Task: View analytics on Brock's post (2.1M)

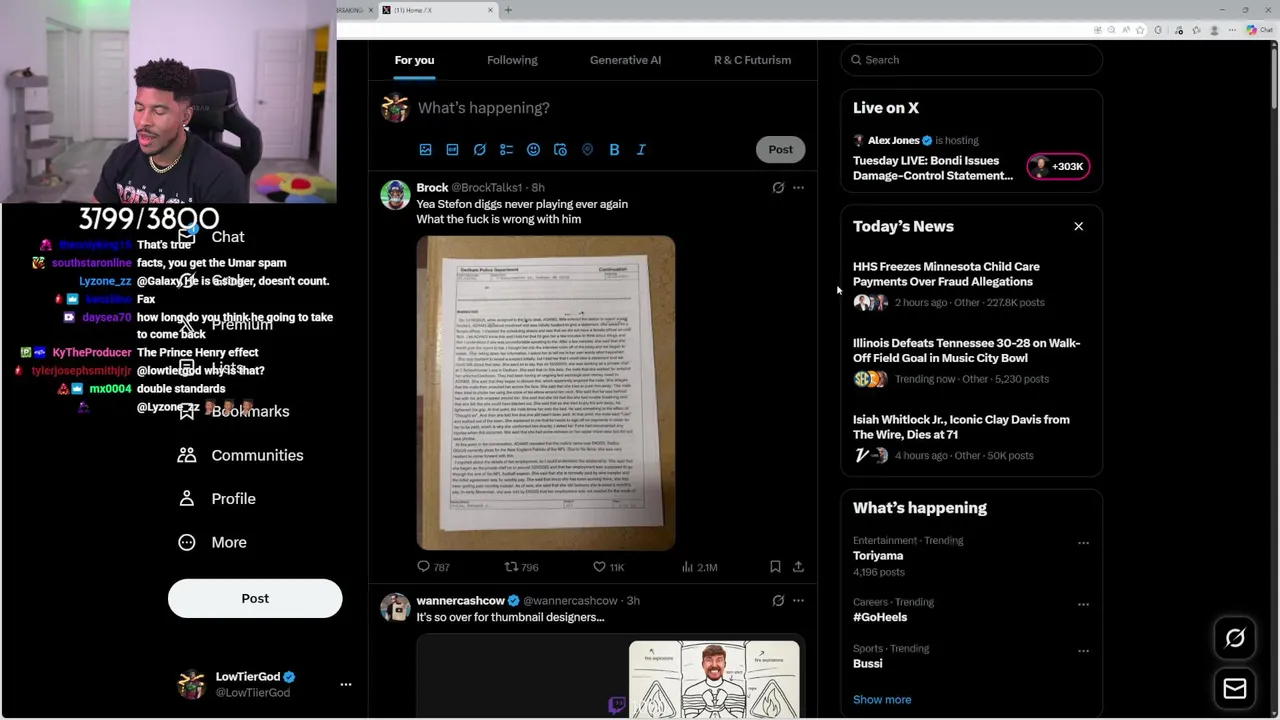Action: 699,567
